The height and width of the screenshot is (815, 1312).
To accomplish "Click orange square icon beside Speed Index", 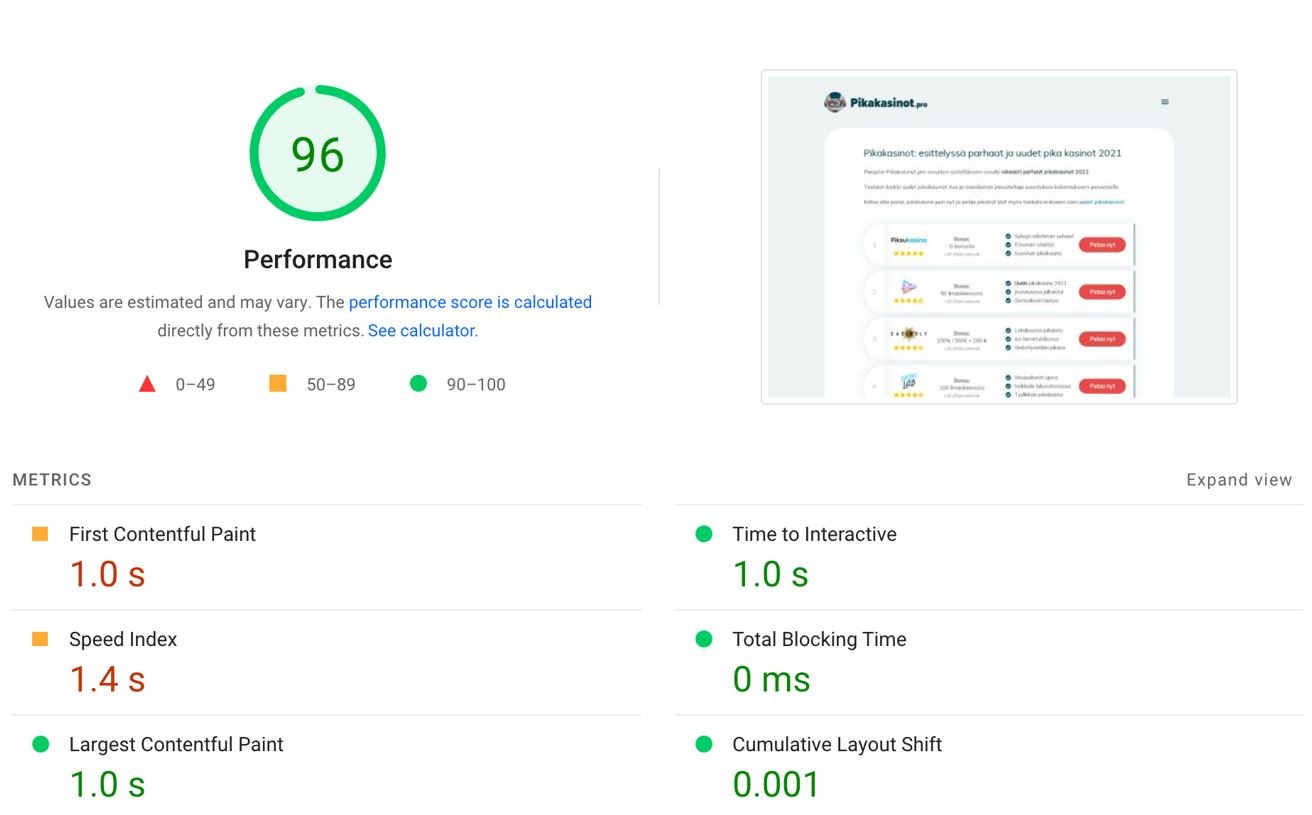I will pyautogui.click(x=40, y=639).
